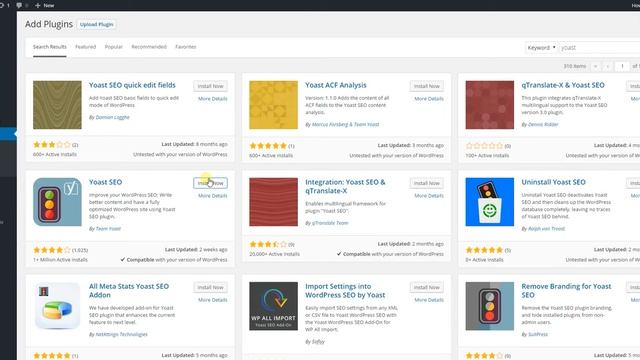Open the Remove Branding for Yoast SEO title
640x360 pixels.
(x=567, y=291)
